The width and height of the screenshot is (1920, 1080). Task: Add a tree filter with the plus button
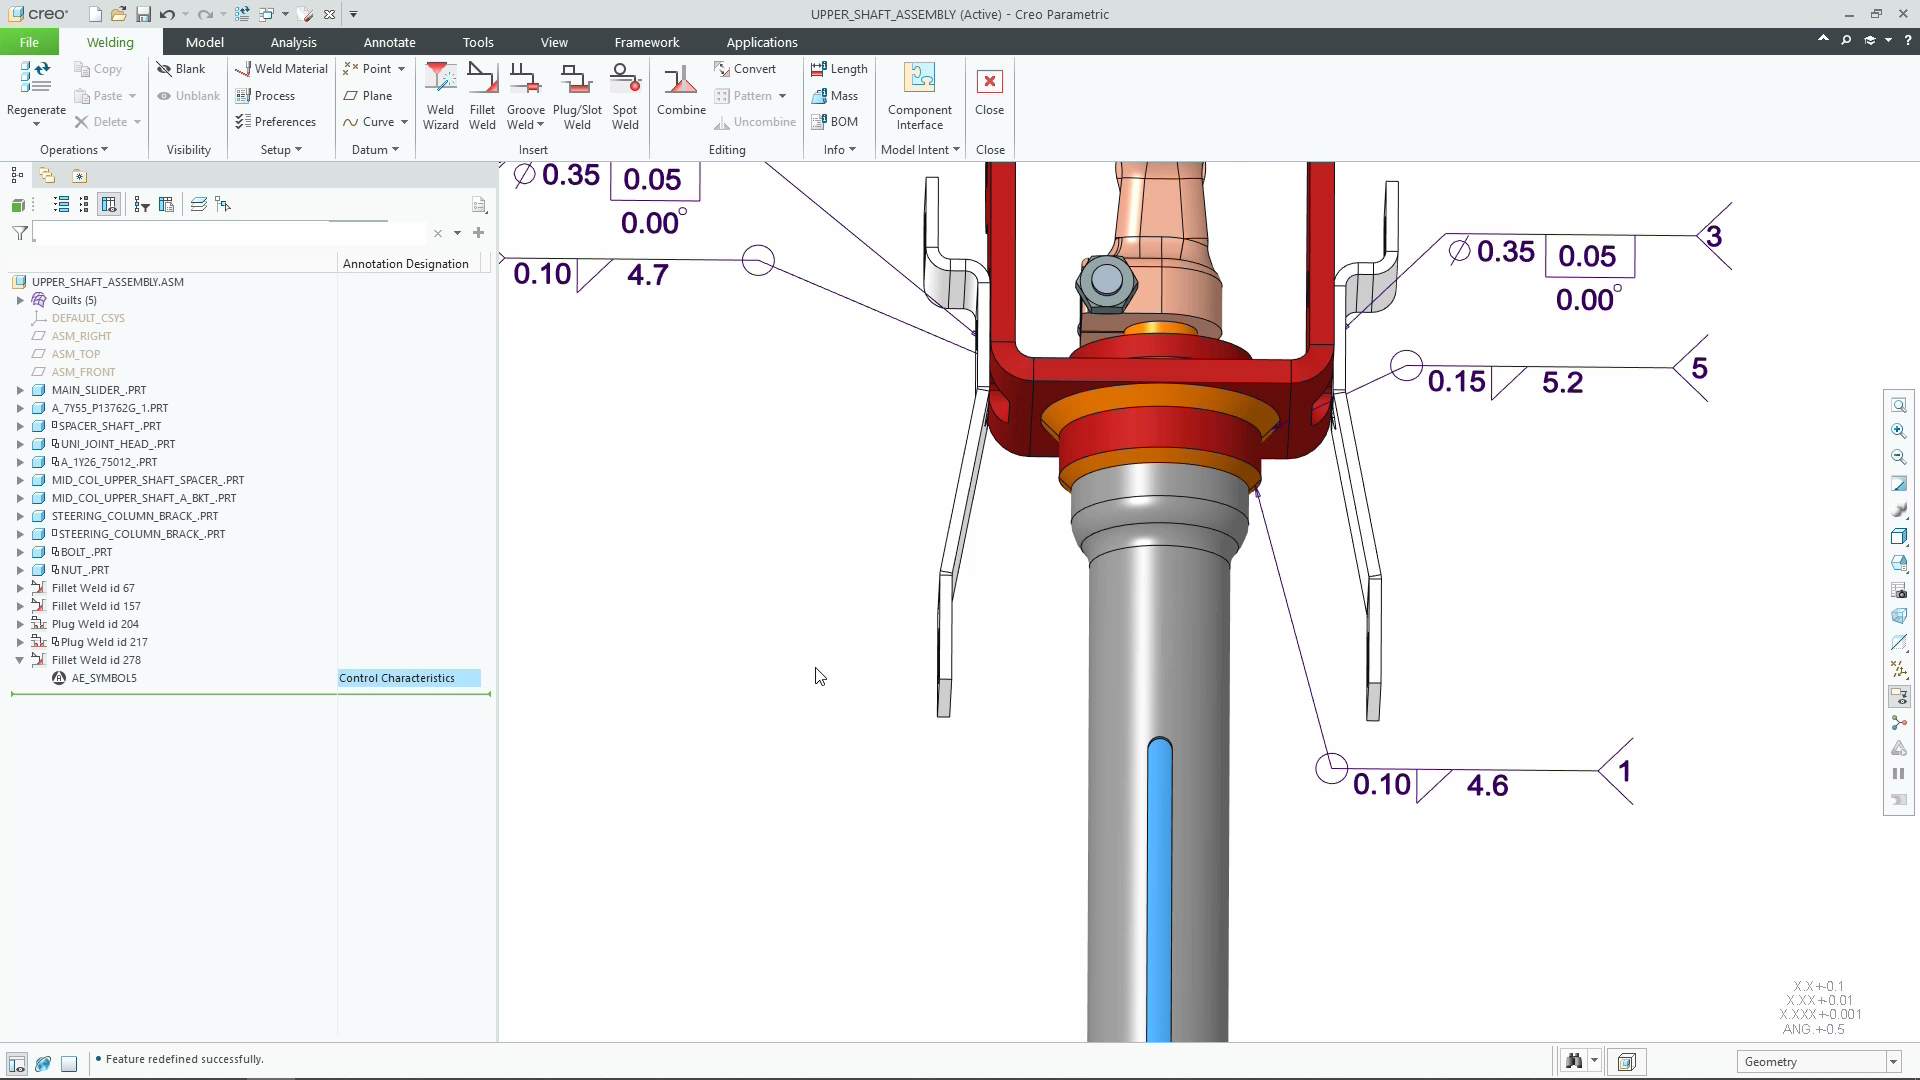pyautogui.click(x=479, y=233)
